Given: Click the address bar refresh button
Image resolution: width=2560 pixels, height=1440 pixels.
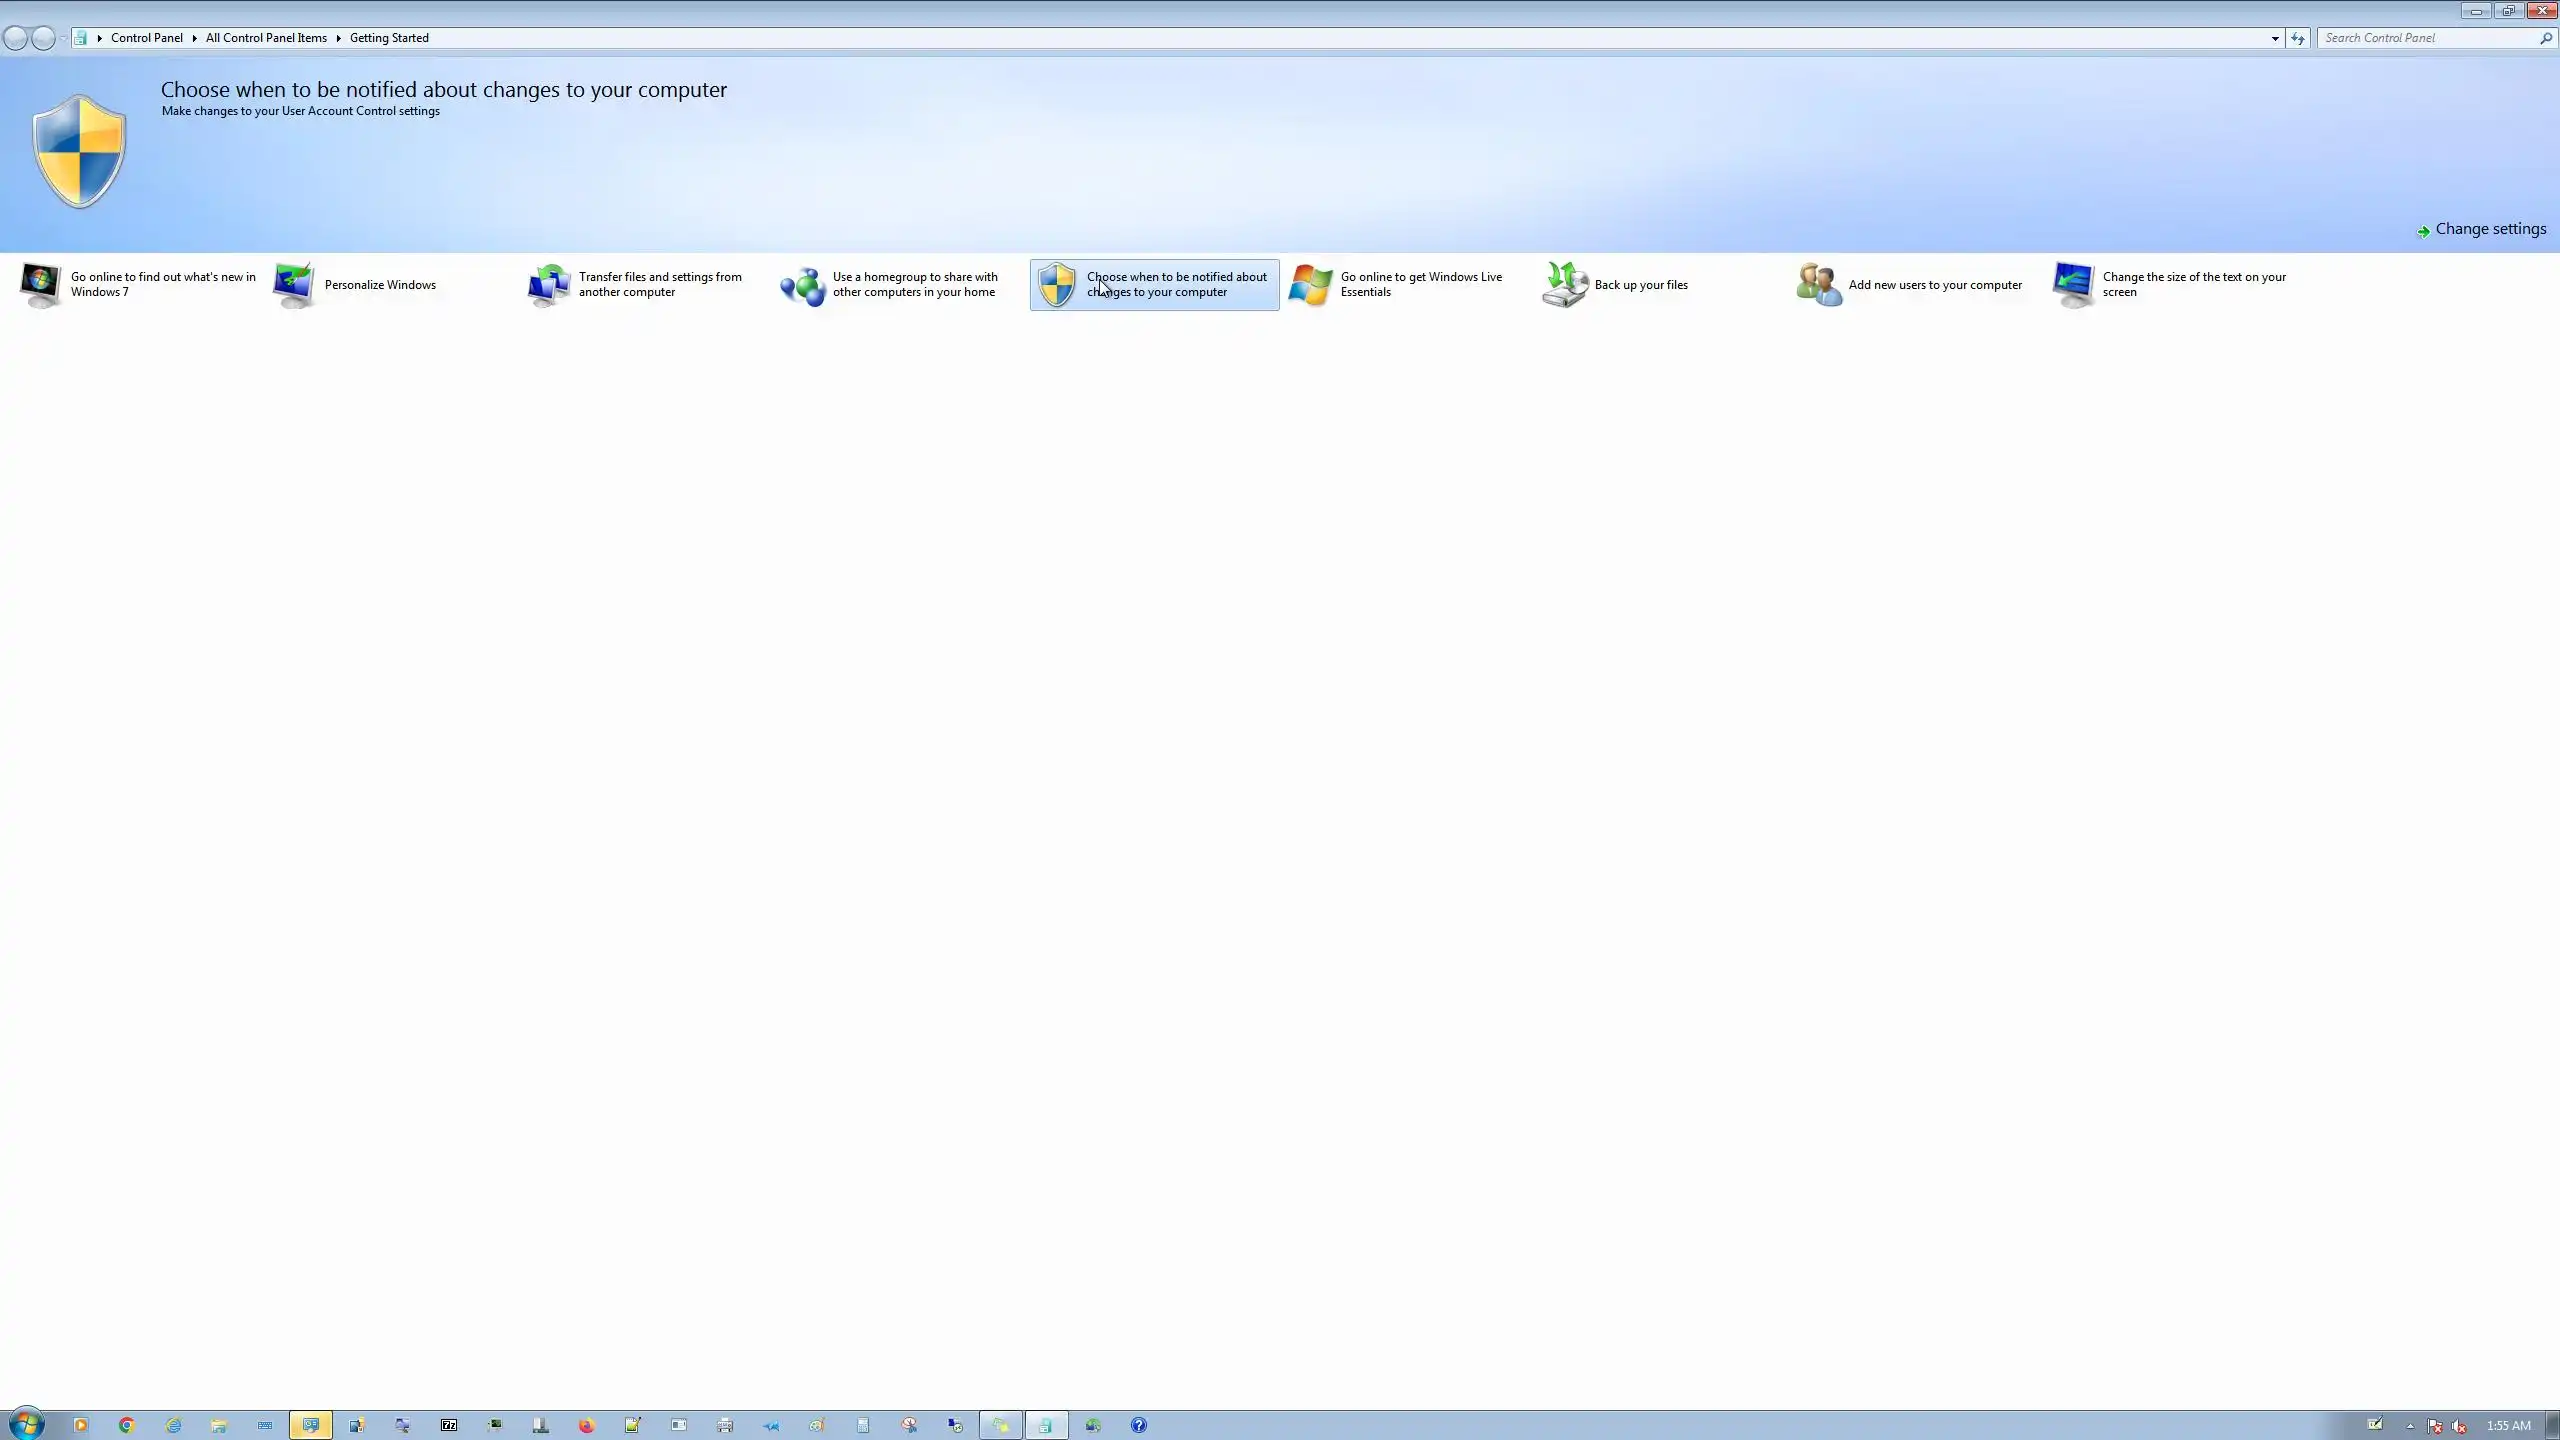Looking at the screenshot, I should click(2298, 38).
